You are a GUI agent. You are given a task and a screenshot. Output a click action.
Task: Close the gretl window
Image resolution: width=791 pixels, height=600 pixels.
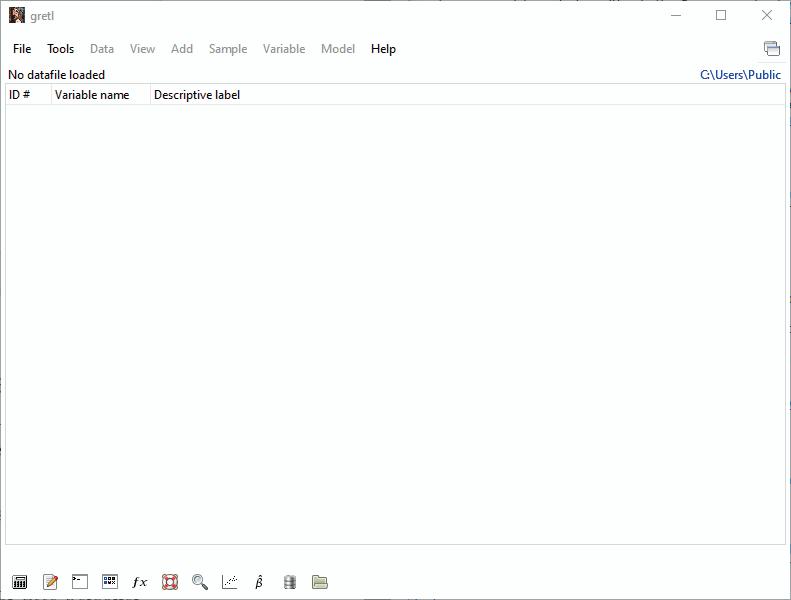click(767, 15)
